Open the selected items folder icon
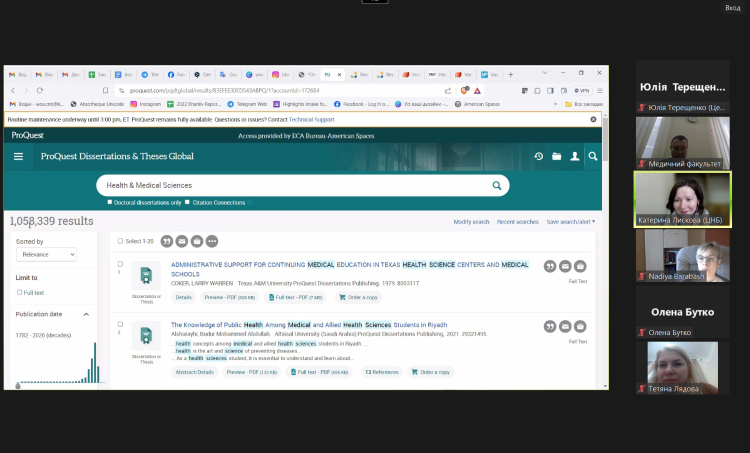This screenshot has height=453, width=750. click(x=556, y=156)
